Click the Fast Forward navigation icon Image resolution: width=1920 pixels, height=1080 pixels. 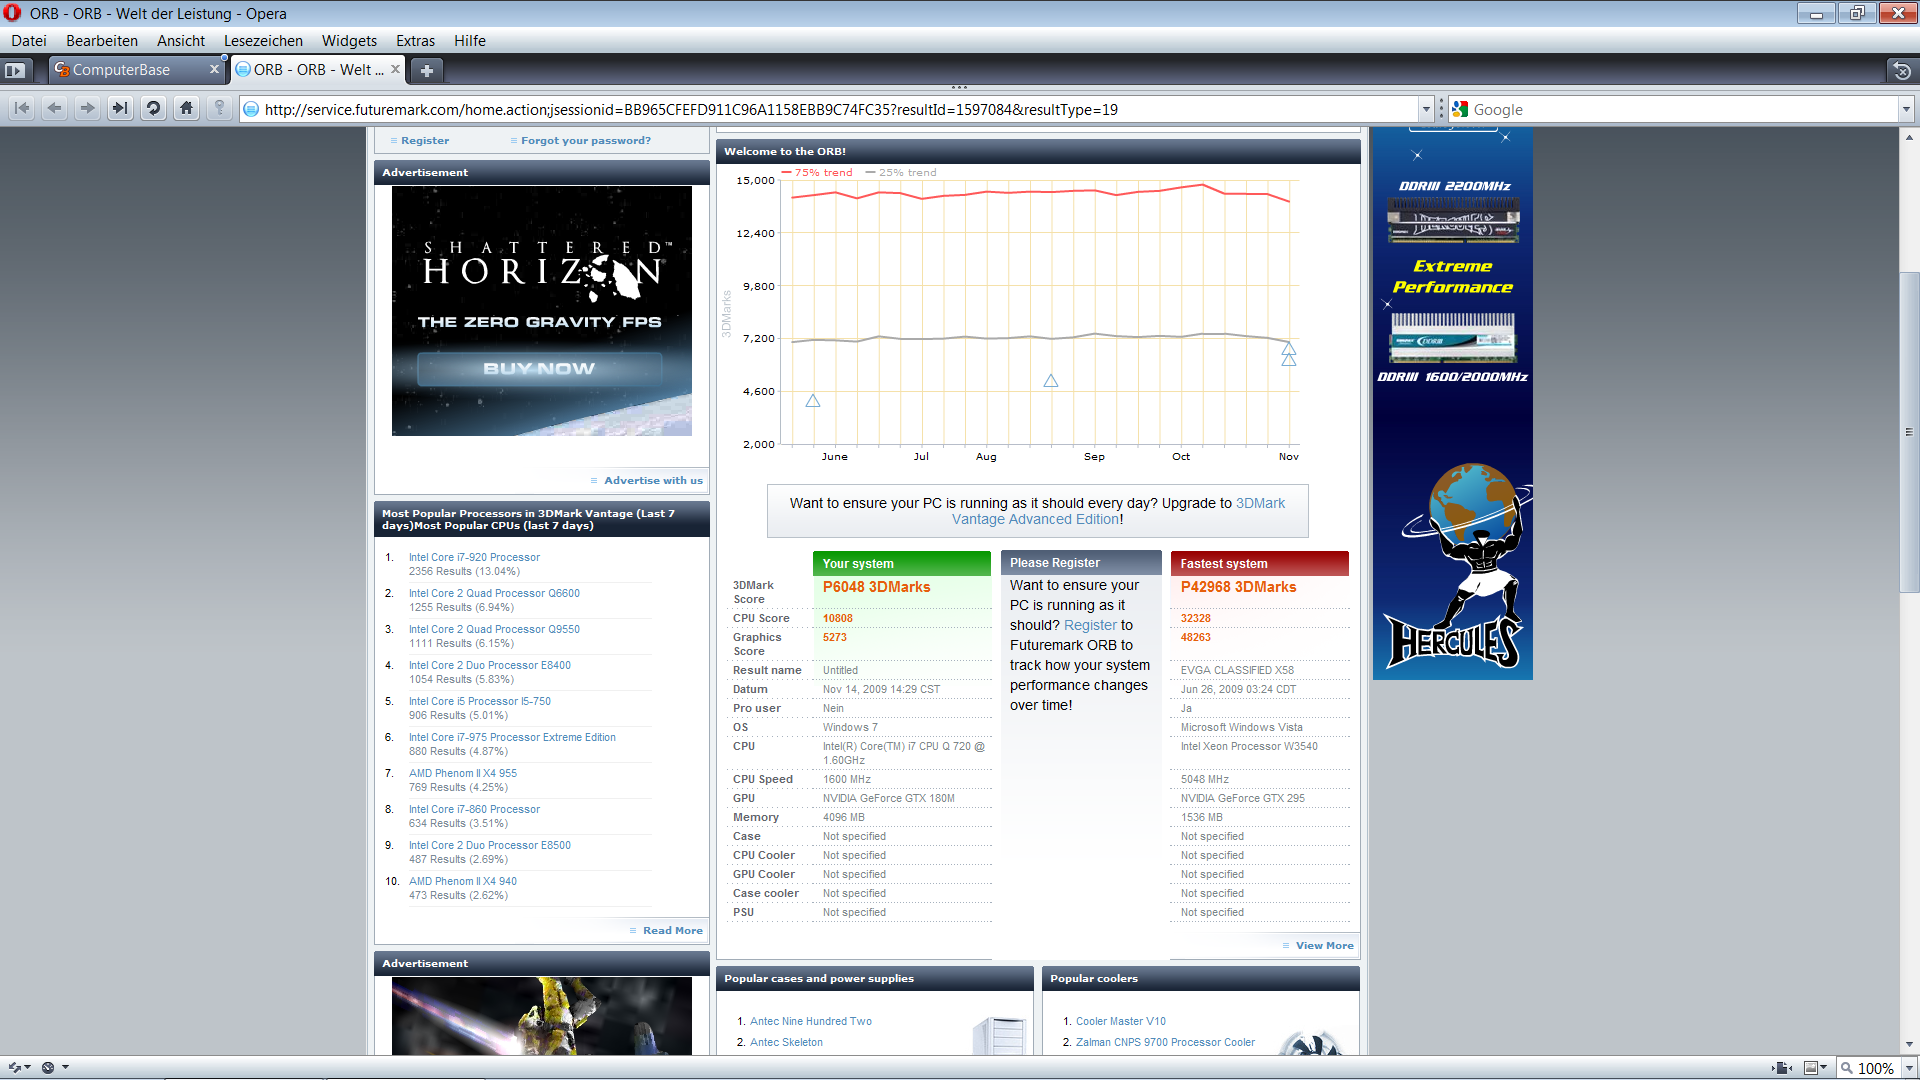[x=120, y=109]
